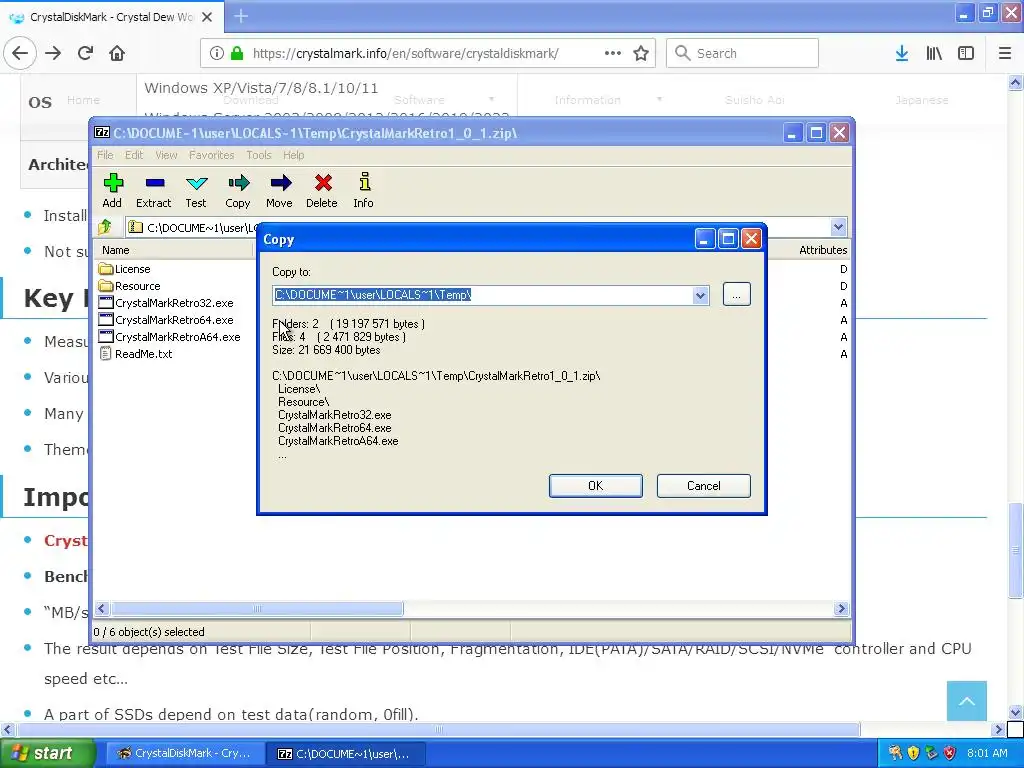1024x768 pixels.
Task: Click the Copy to path input field
Action: point(483,295)
